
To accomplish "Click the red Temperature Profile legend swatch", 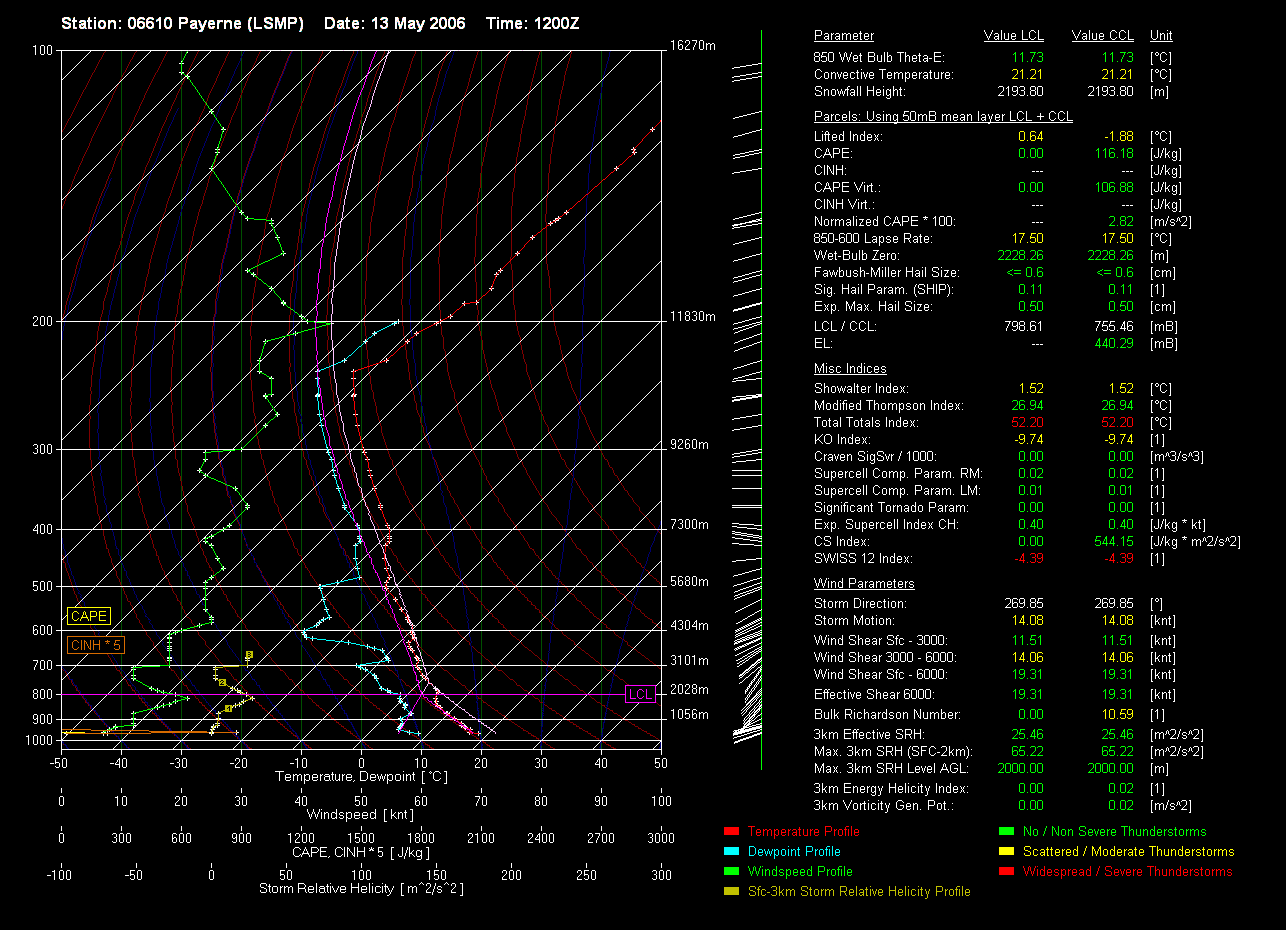I will pyautogui.click(x=730, y=831).
